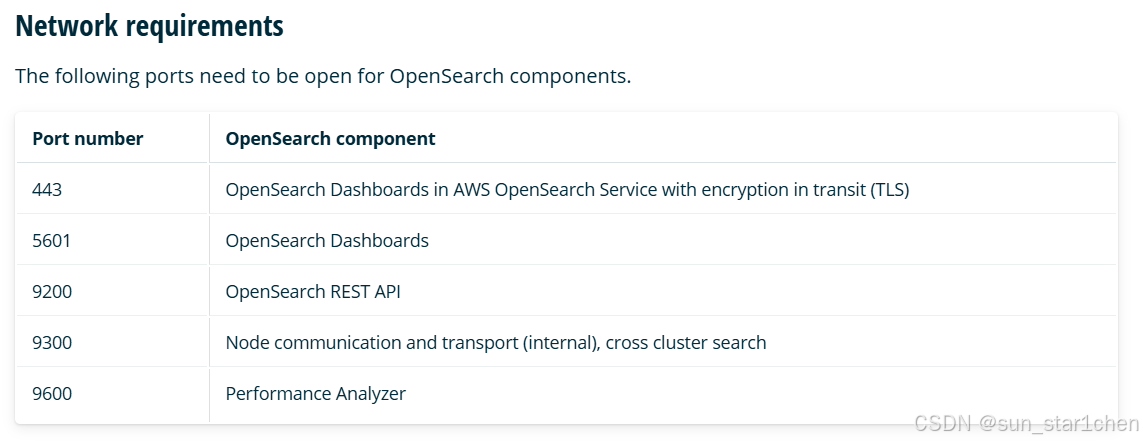Click the AWS OpenSearch Service TLS description
Screen dimensions: 1143x443
coord(567,189)
